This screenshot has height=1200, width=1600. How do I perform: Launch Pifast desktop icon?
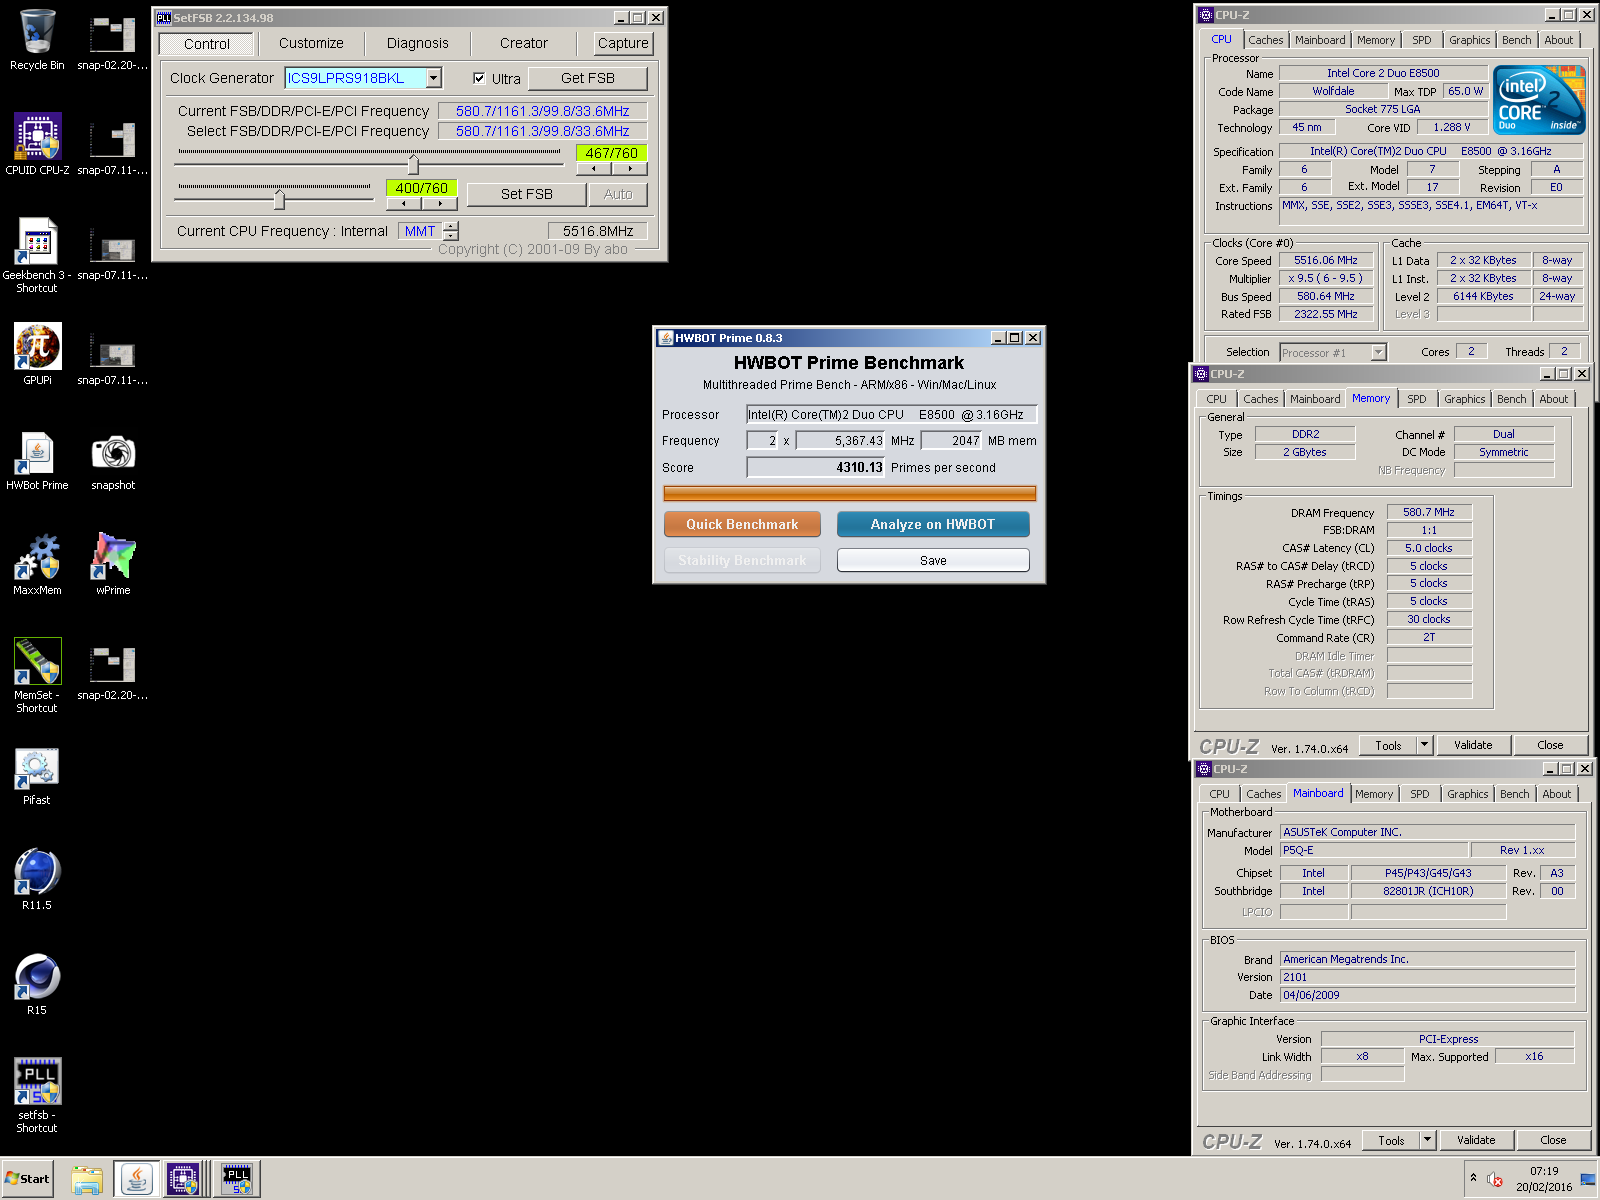37,775
